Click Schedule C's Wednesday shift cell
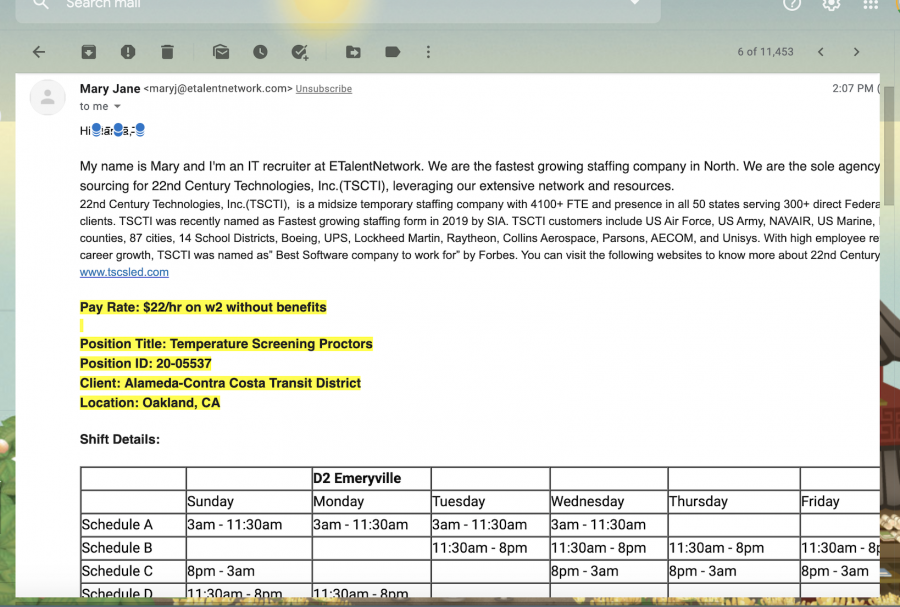The width and height of the screenshot is (900, 607). point(608,571)
